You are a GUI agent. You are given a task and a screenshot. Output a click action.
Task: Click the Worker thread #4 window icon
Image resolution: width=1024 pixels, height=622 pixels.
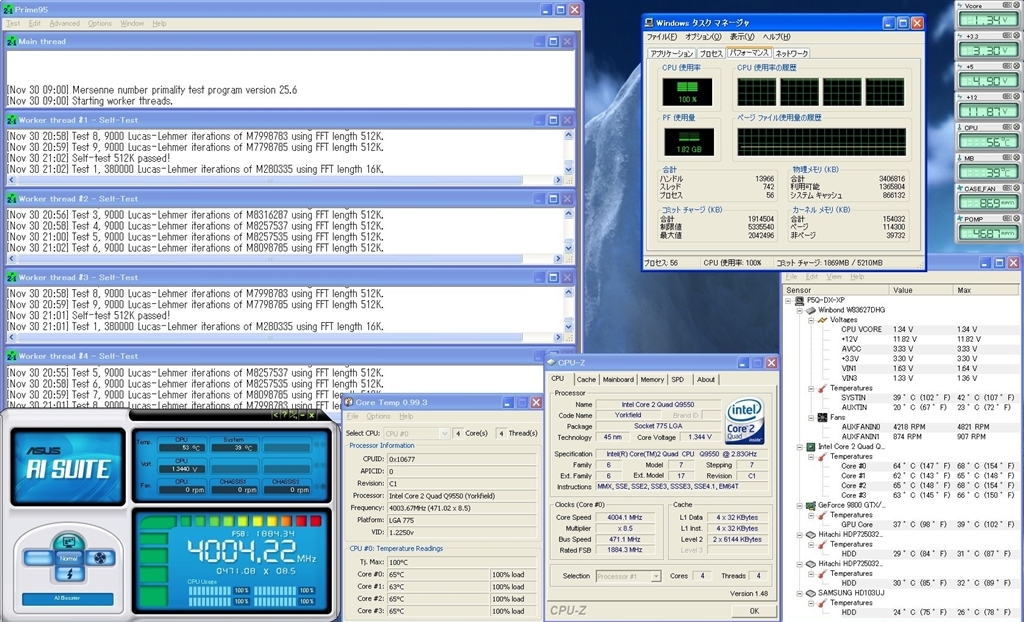(x=12, y=356)
